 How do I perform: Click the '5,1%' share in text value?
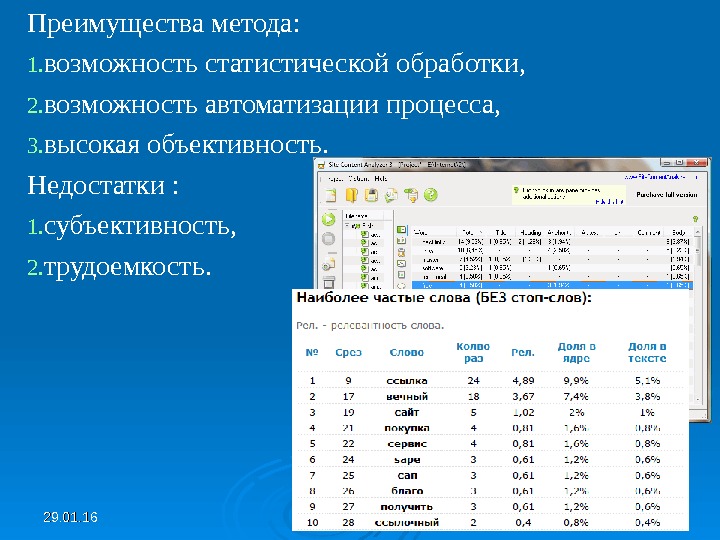pyautogui.click(x=647, y=381)
